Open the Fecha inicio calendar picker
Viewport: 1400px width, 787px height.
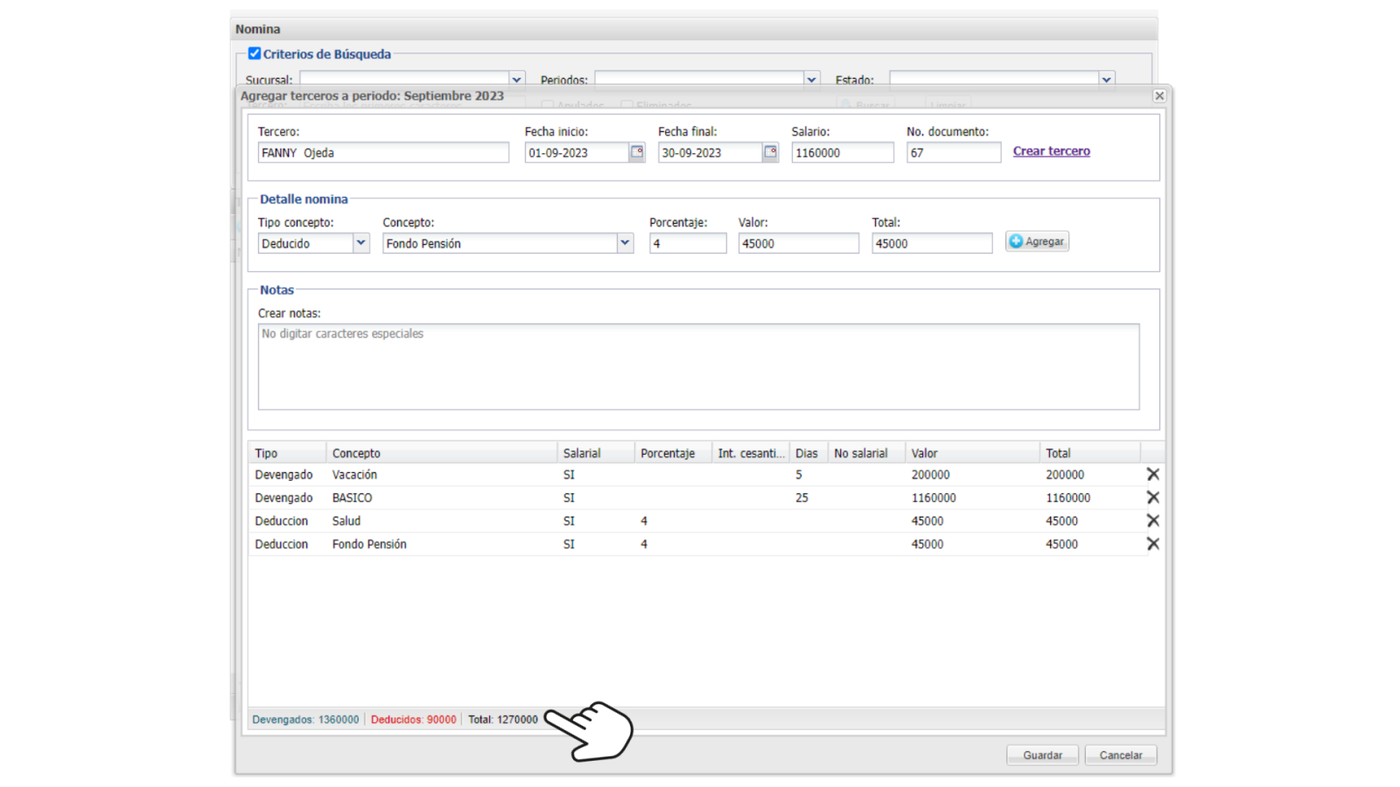coord(637,153)
